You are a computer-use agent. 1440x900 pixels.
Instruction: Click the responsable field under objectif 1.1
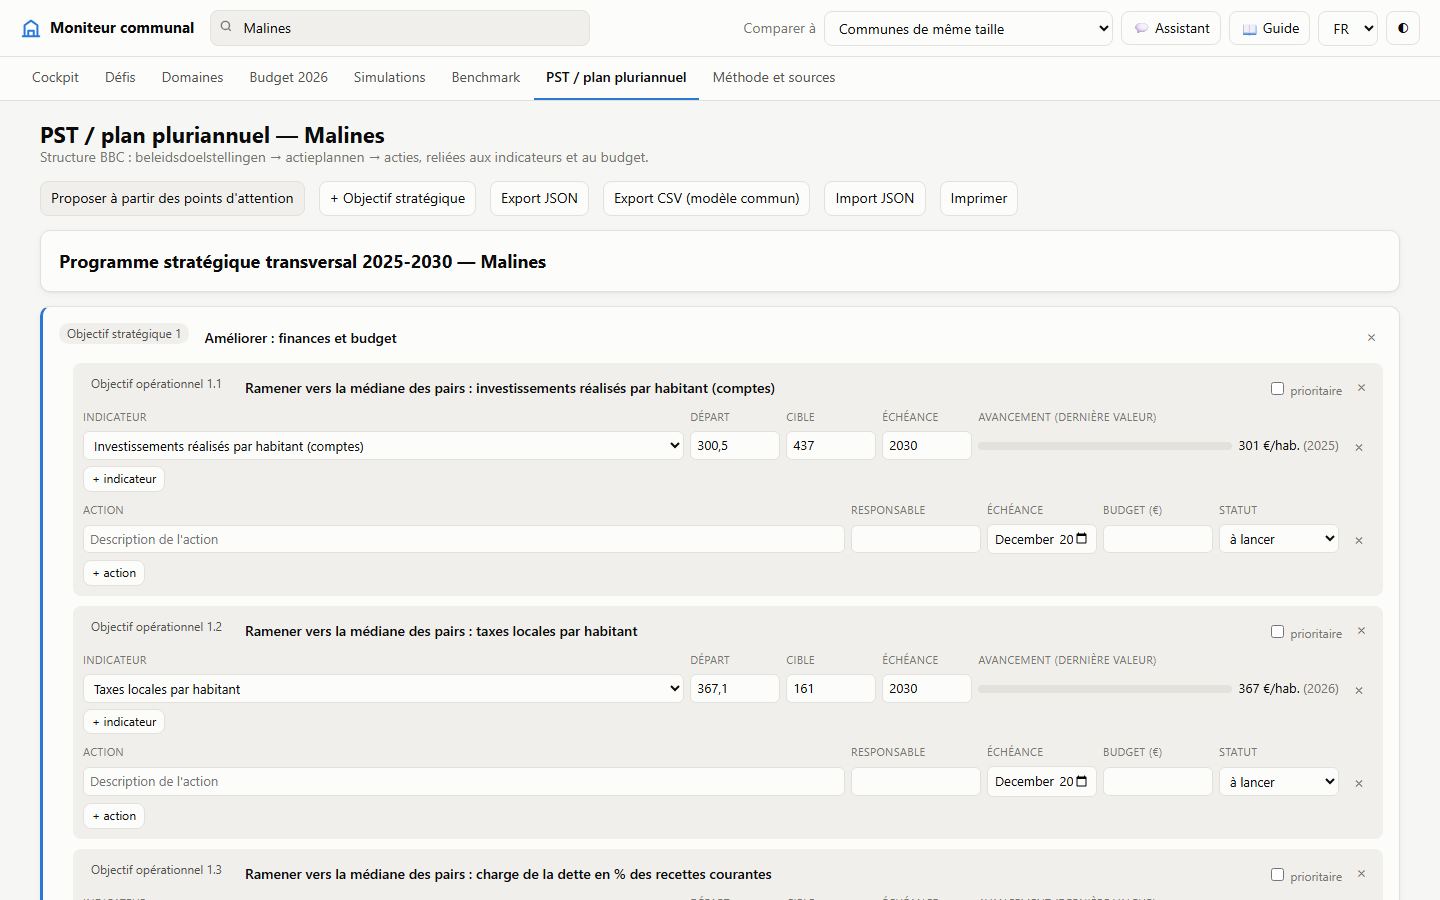click(916, 539)
